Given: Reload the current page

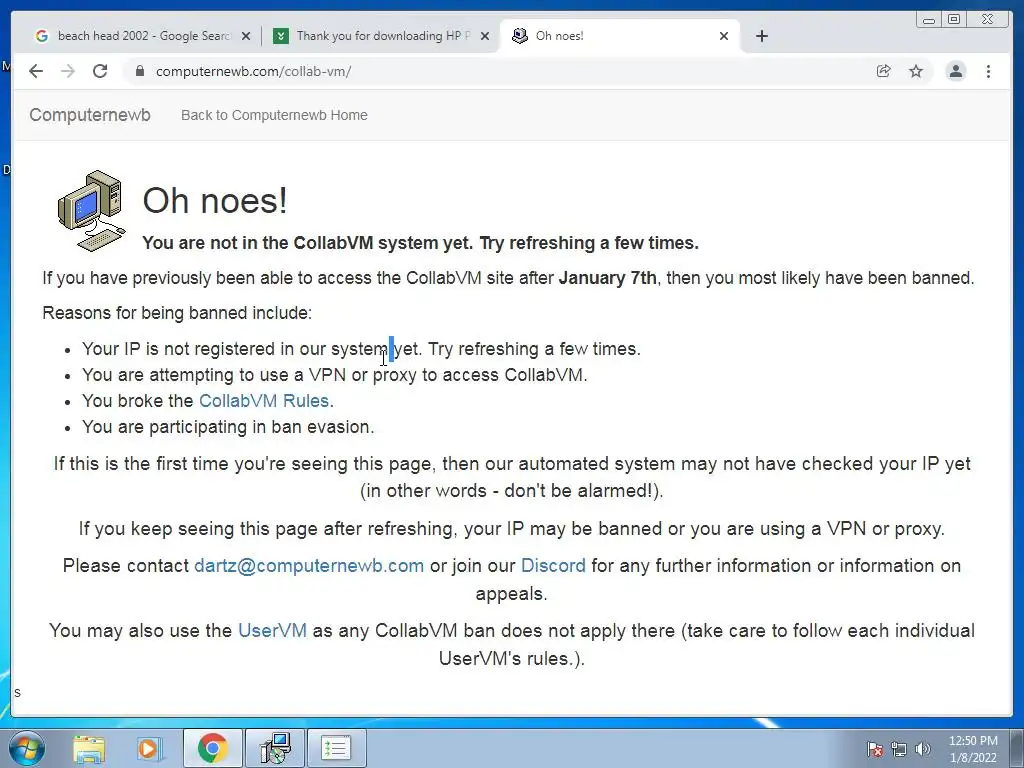Looking at the screenshot, I should coord(100,71).
